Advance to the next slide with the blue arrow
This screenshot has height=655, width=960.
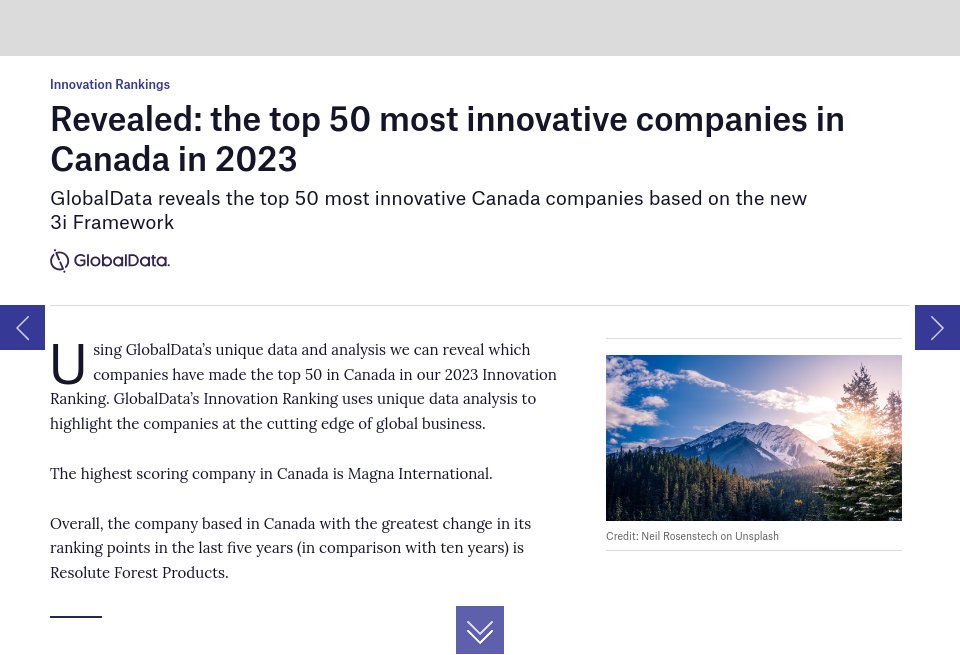tap(937, 327)
